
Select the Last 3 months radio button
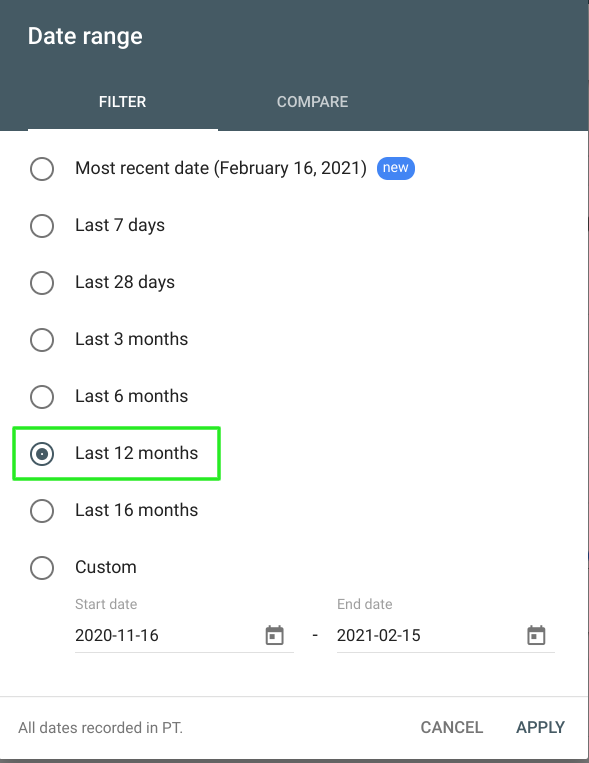[x=42, y=340]
